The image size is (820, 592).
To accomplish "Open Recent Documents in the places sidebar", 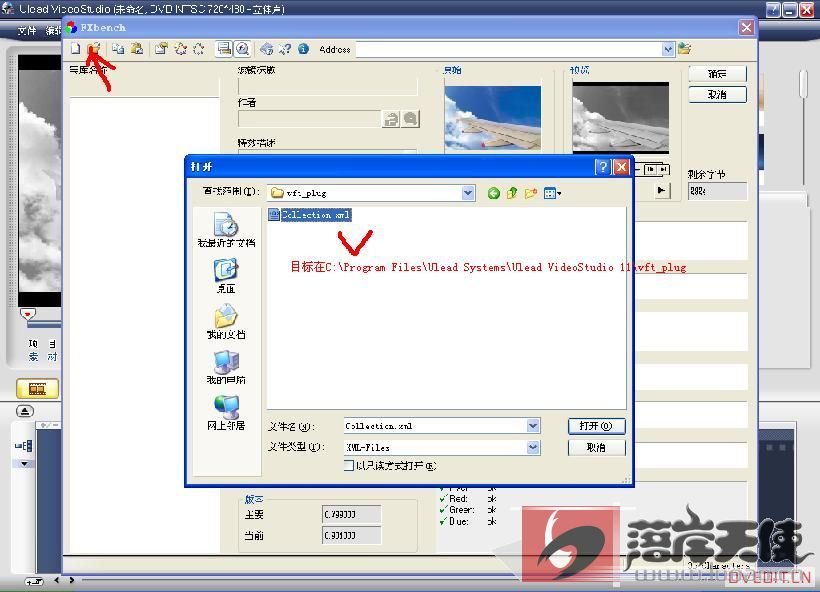I will 226,230.
